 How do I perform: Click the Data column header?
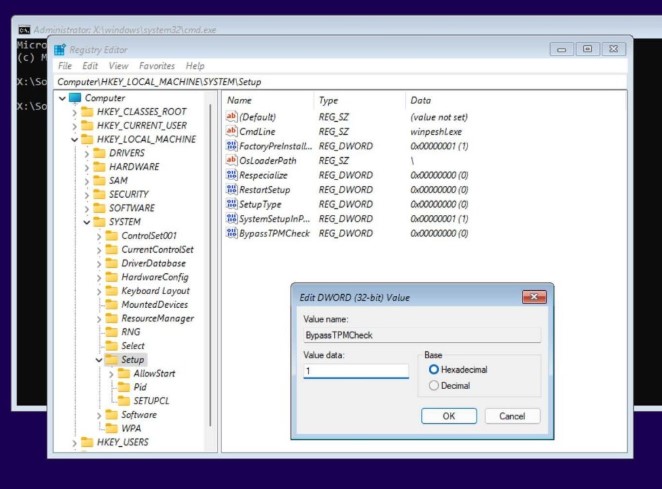tap(420, 101)
